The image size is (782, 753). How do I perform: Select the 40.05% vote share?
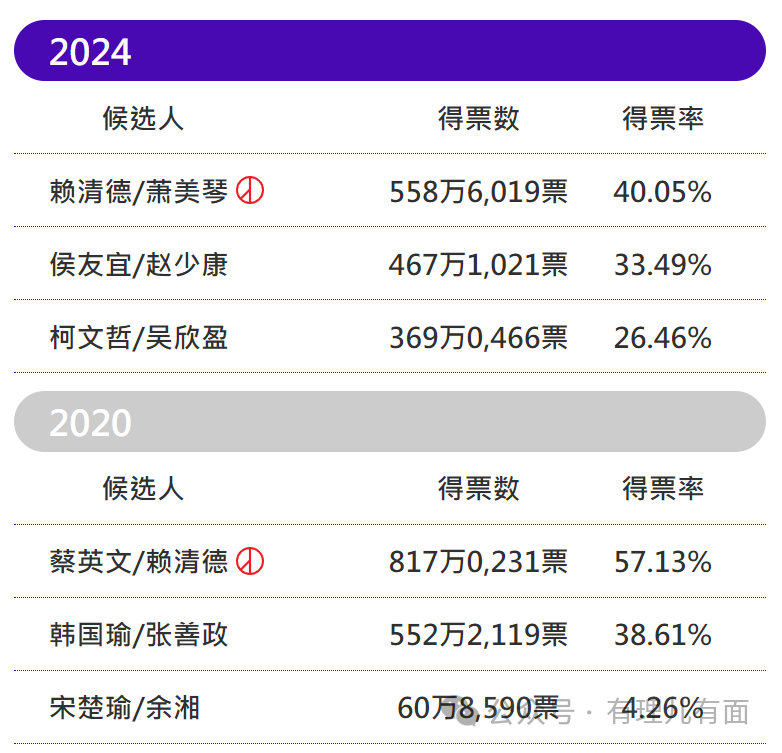coord(662,191)
